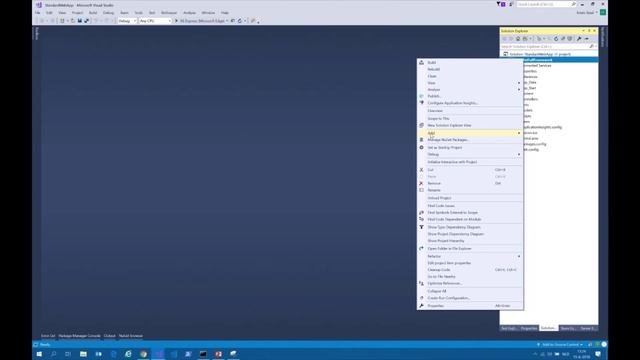
Task: Open the Debug configuration dropdown in toolbar
Action: tap(127, 21)
